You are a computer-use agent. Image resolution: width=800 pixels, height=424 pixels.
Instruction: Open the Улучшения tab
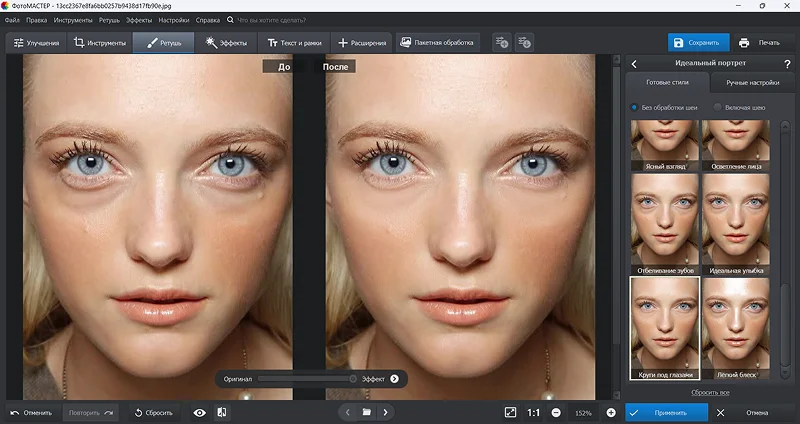(36, 43)
